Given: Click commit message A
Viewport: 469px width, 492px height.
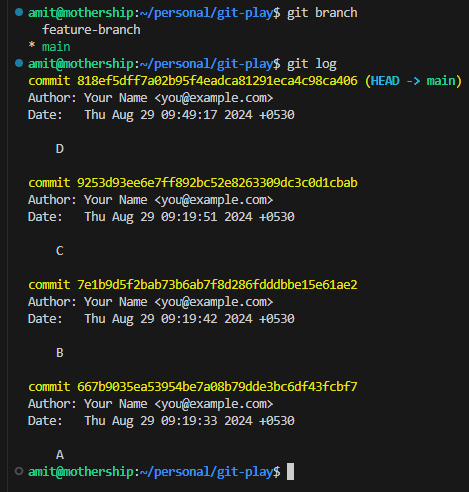Looking at the screenshot, I should click(60, 455).
